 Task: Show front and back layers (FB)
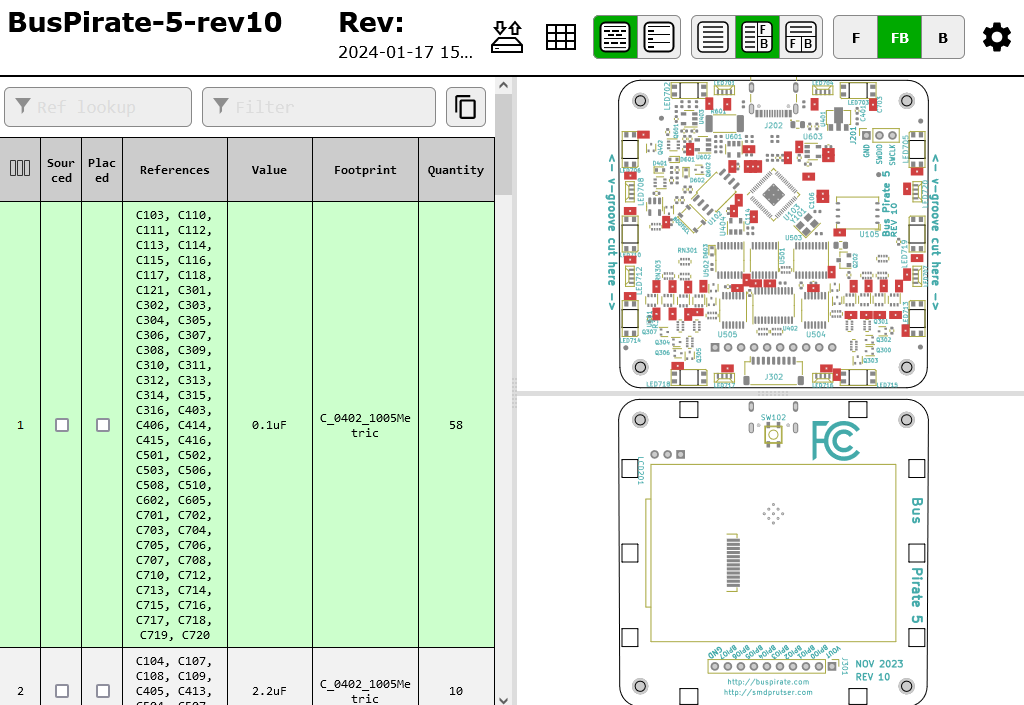[899, 38]
